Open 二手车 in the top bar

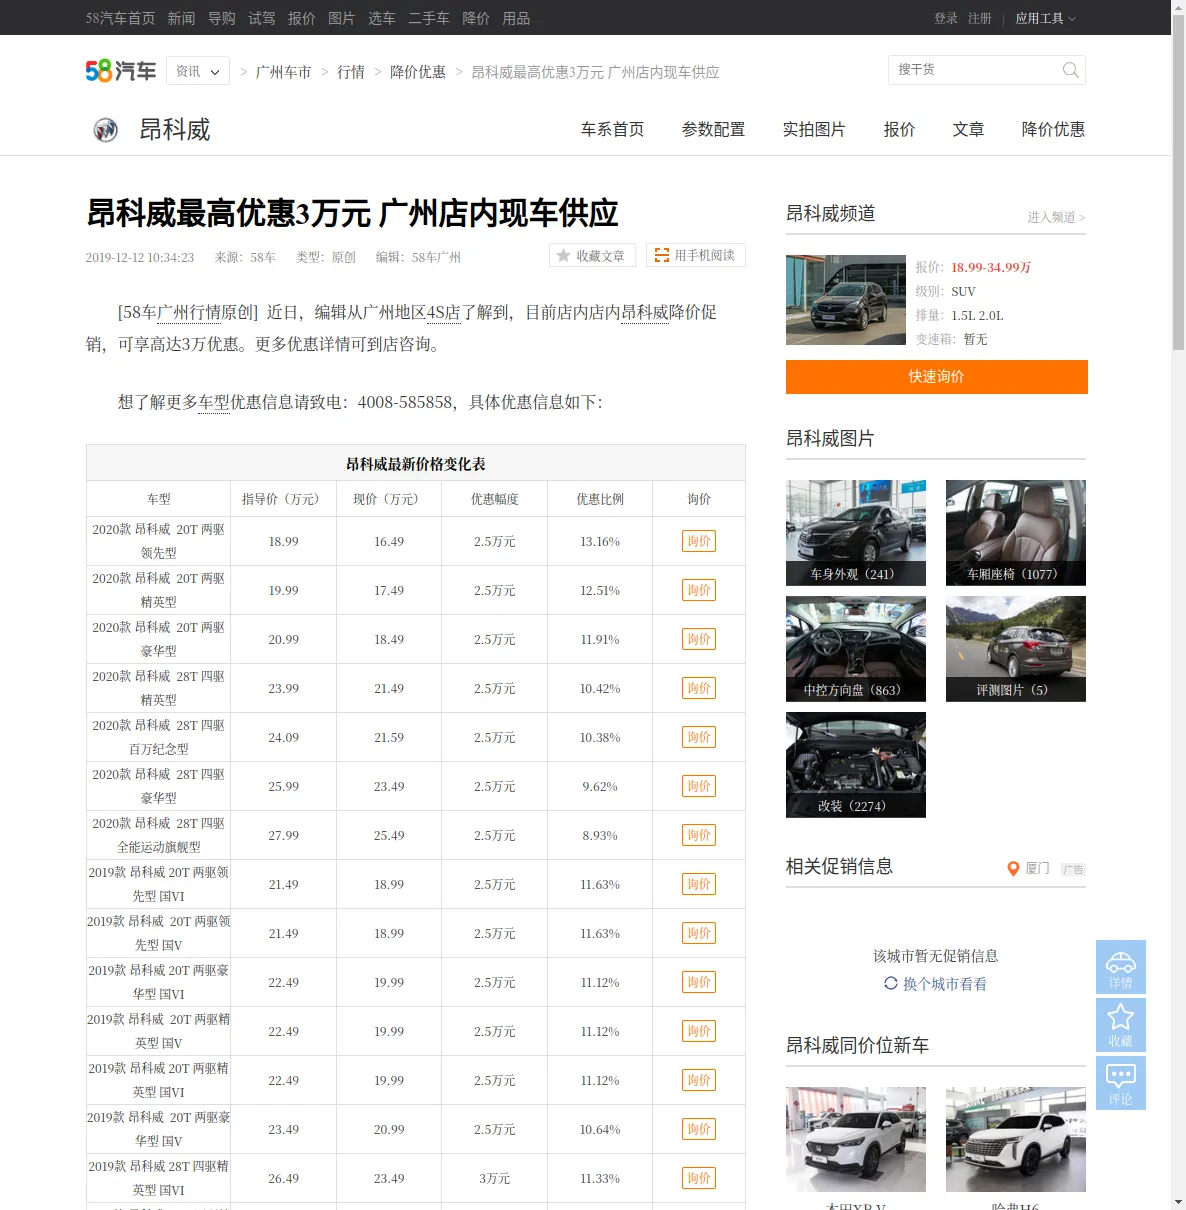(429, 18)
